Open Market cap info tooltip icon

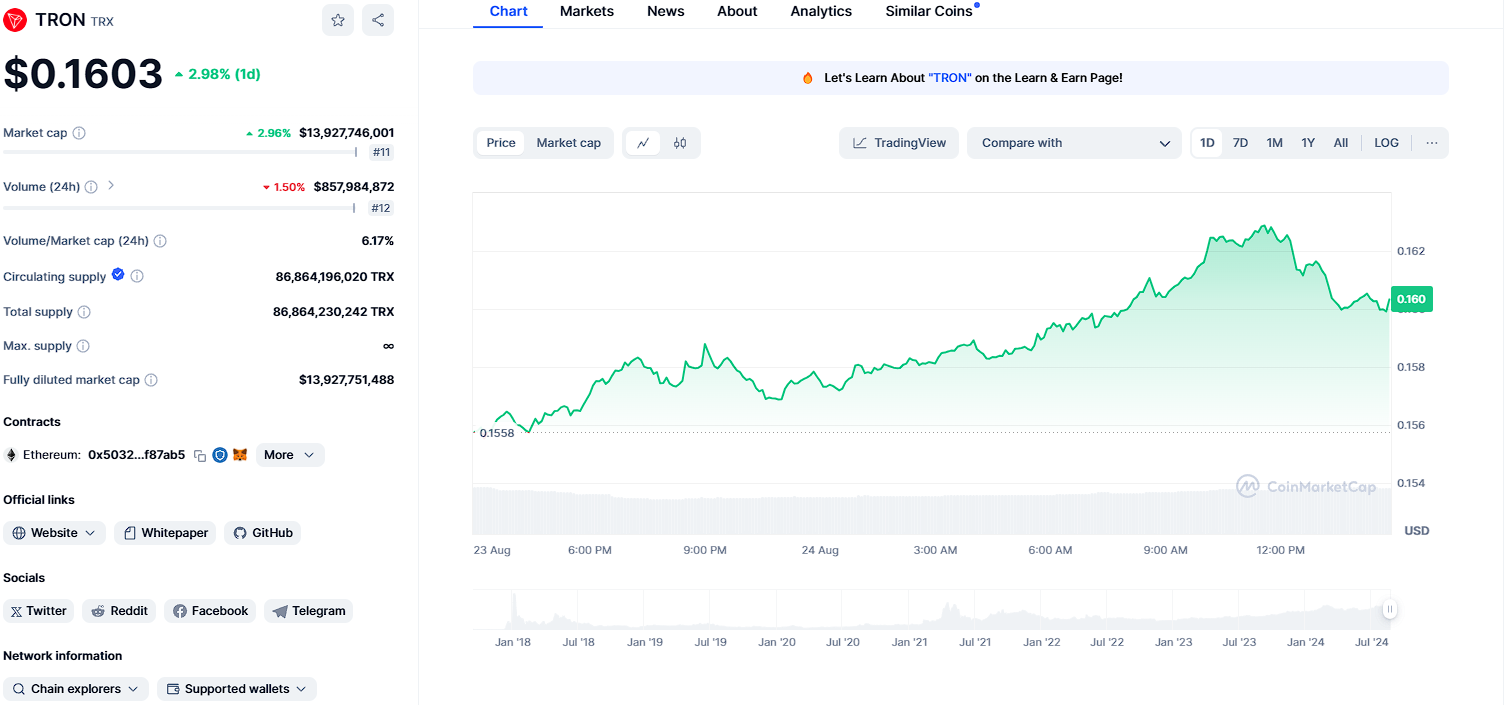[79, 133]
